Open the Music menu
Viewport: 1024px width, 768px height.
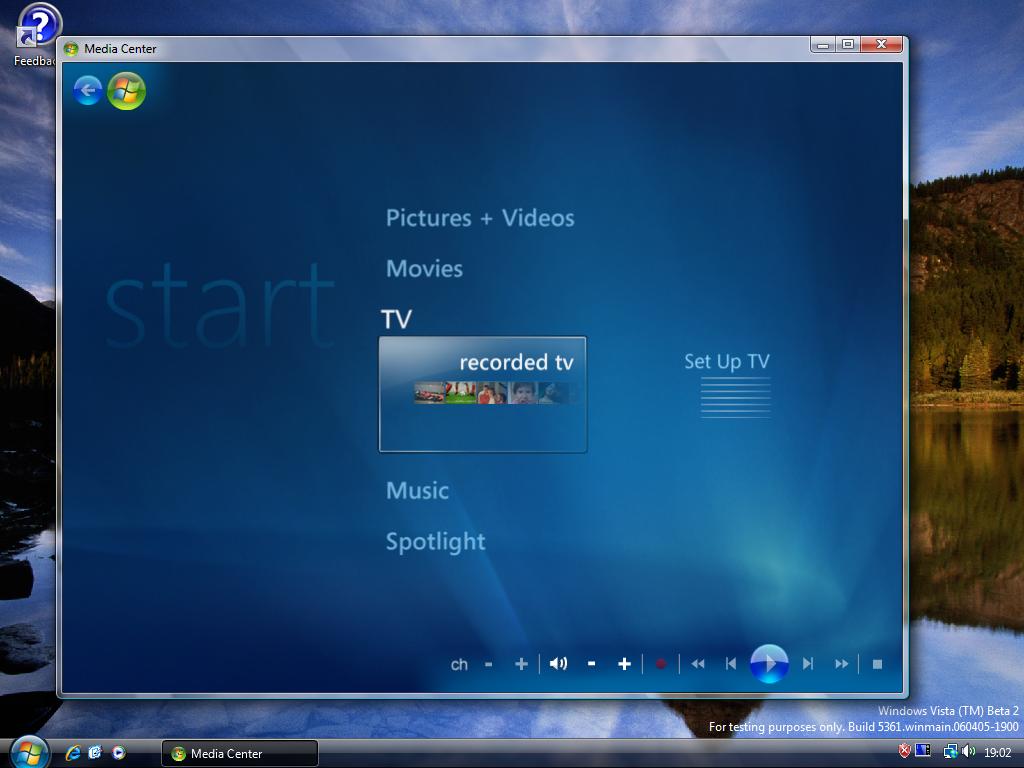tap(417, 490)
